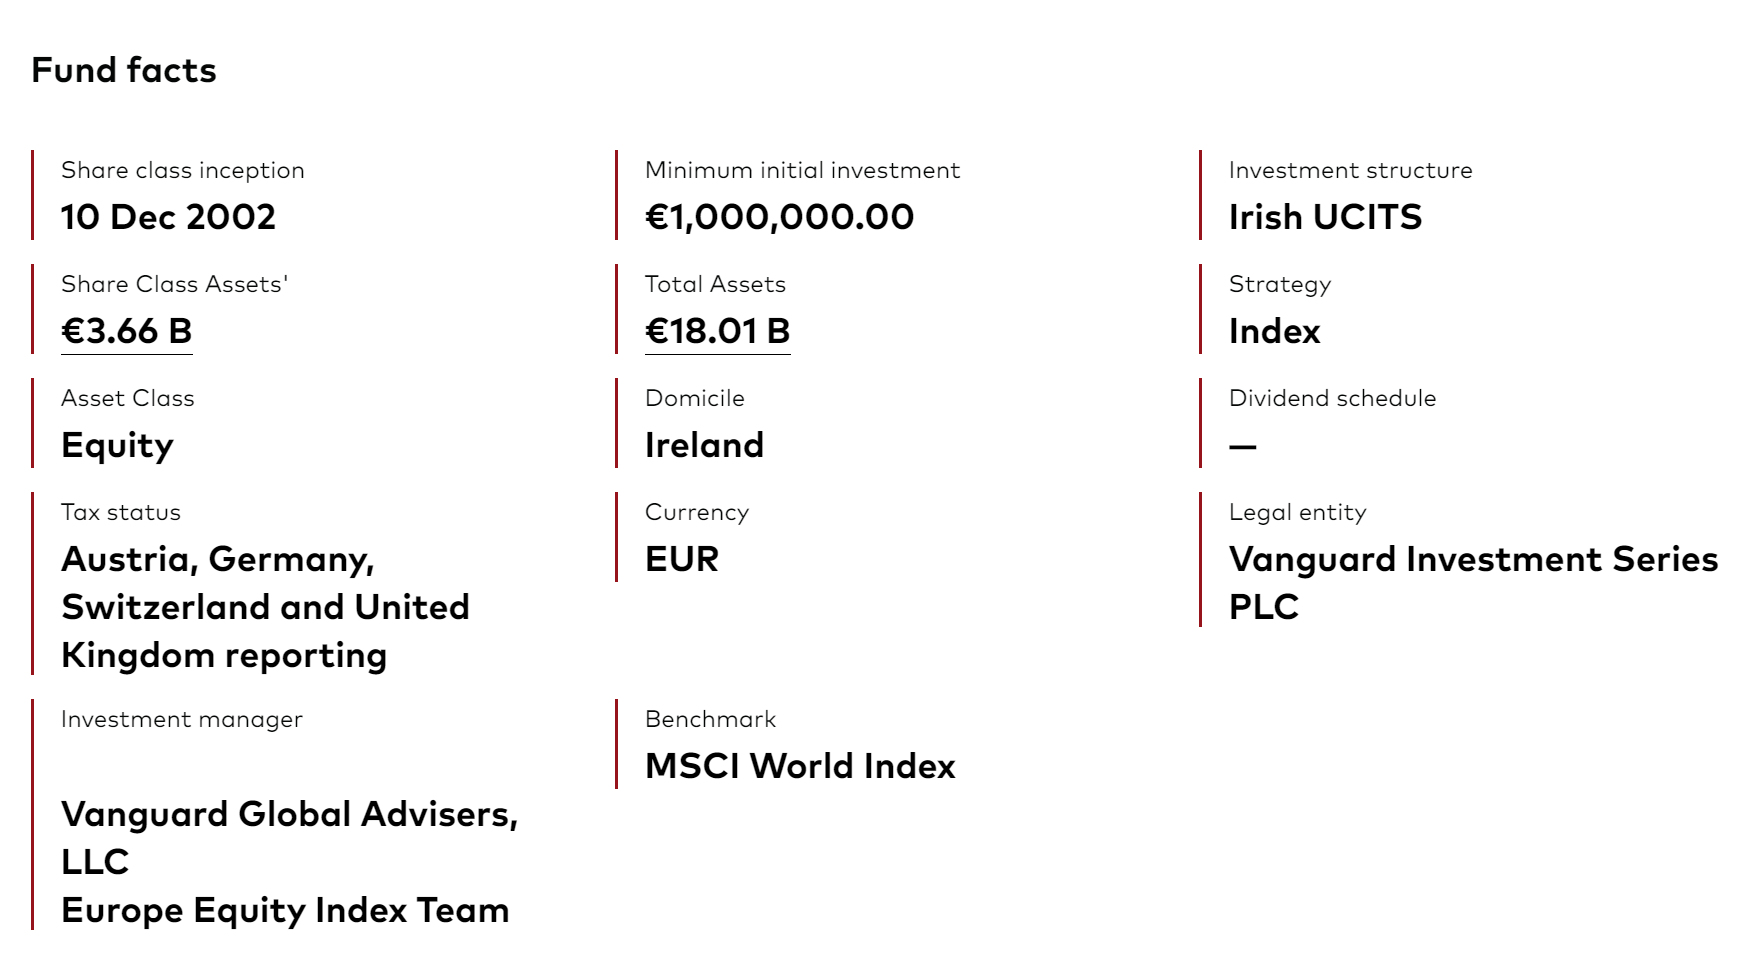The width and height of the screenshot is (1758, 958).
Task: Click Europe Equity Index Team text
Action: (x=285, y=910)
